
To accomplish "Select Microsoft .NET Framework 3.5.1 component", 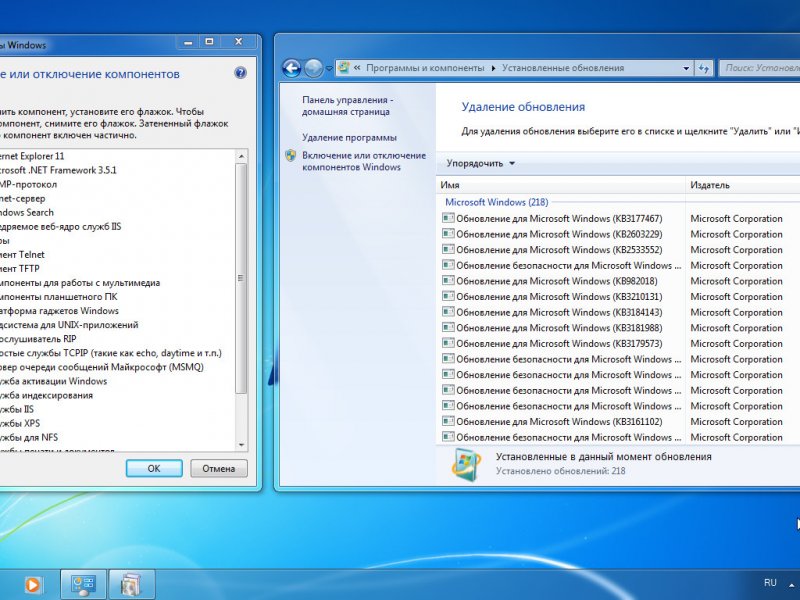I will coord(58,170).
